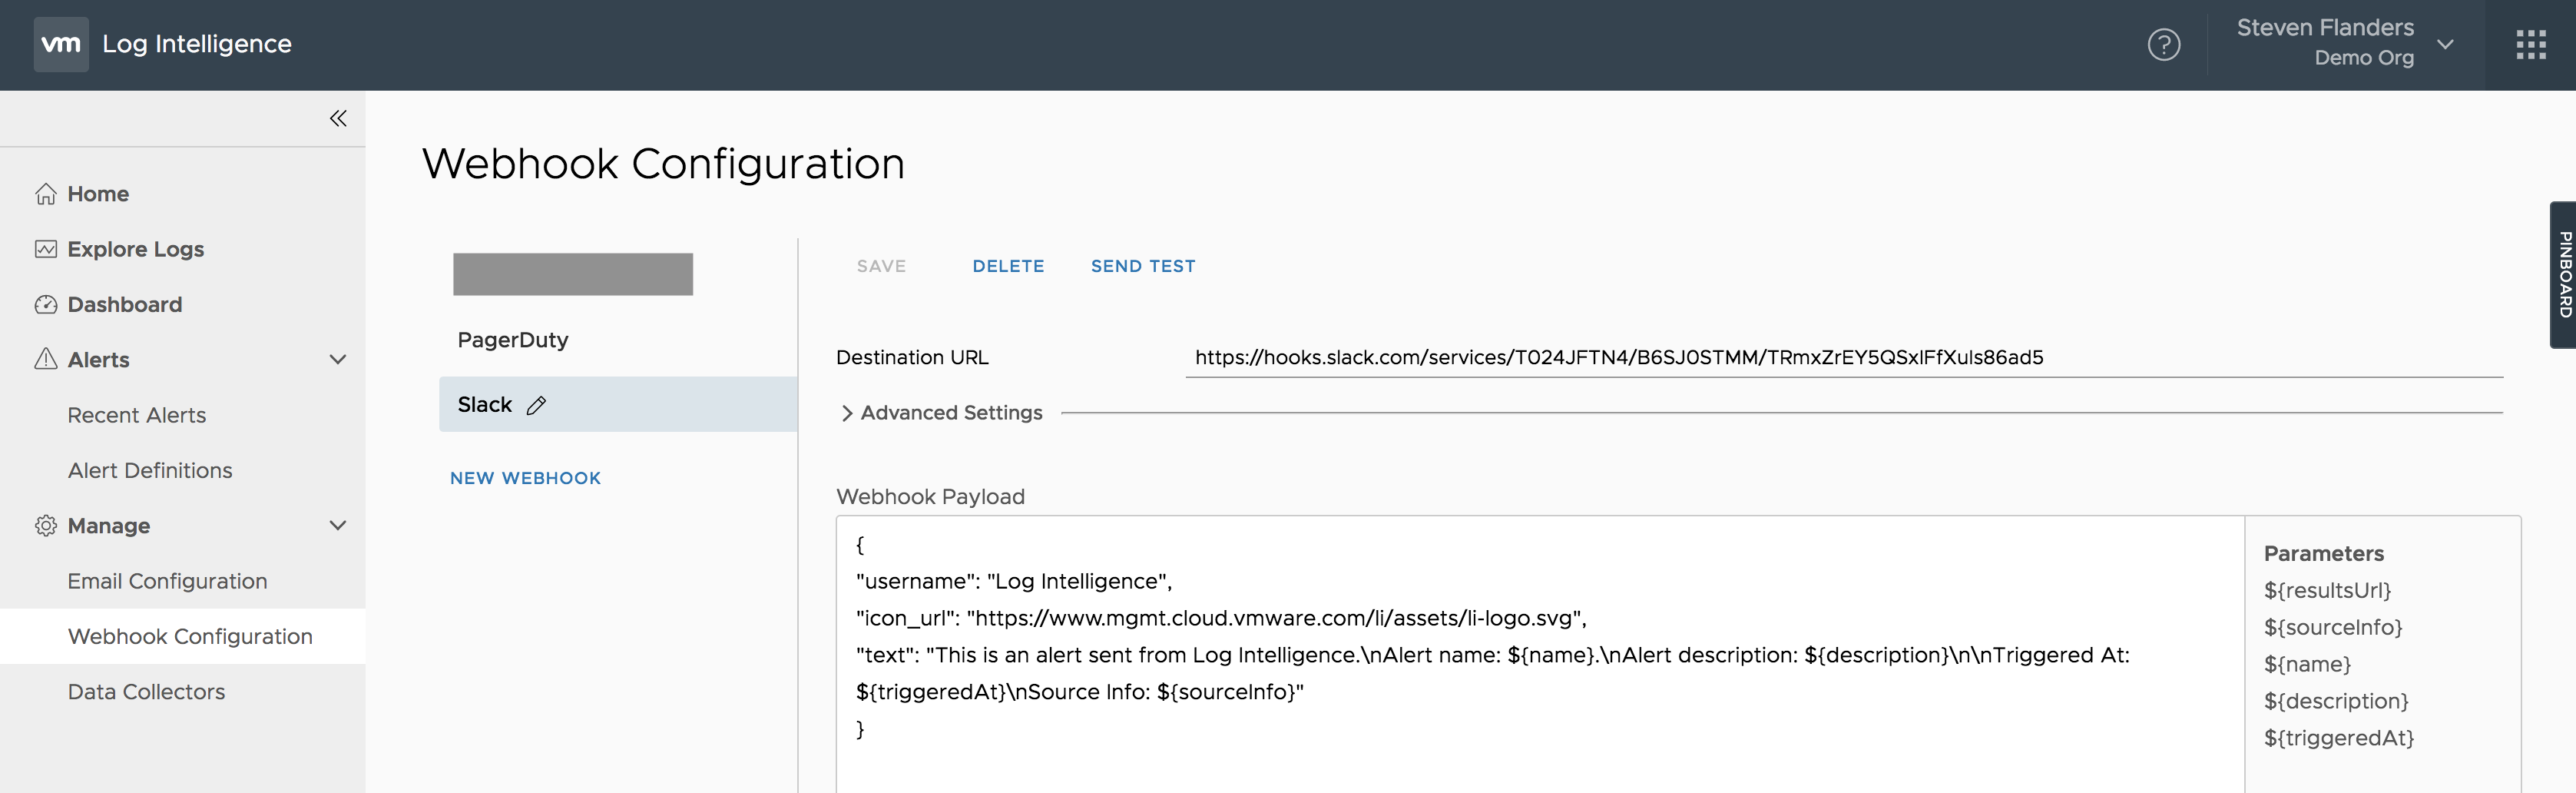
Task: Click the Home house icon
Action: 46,194
